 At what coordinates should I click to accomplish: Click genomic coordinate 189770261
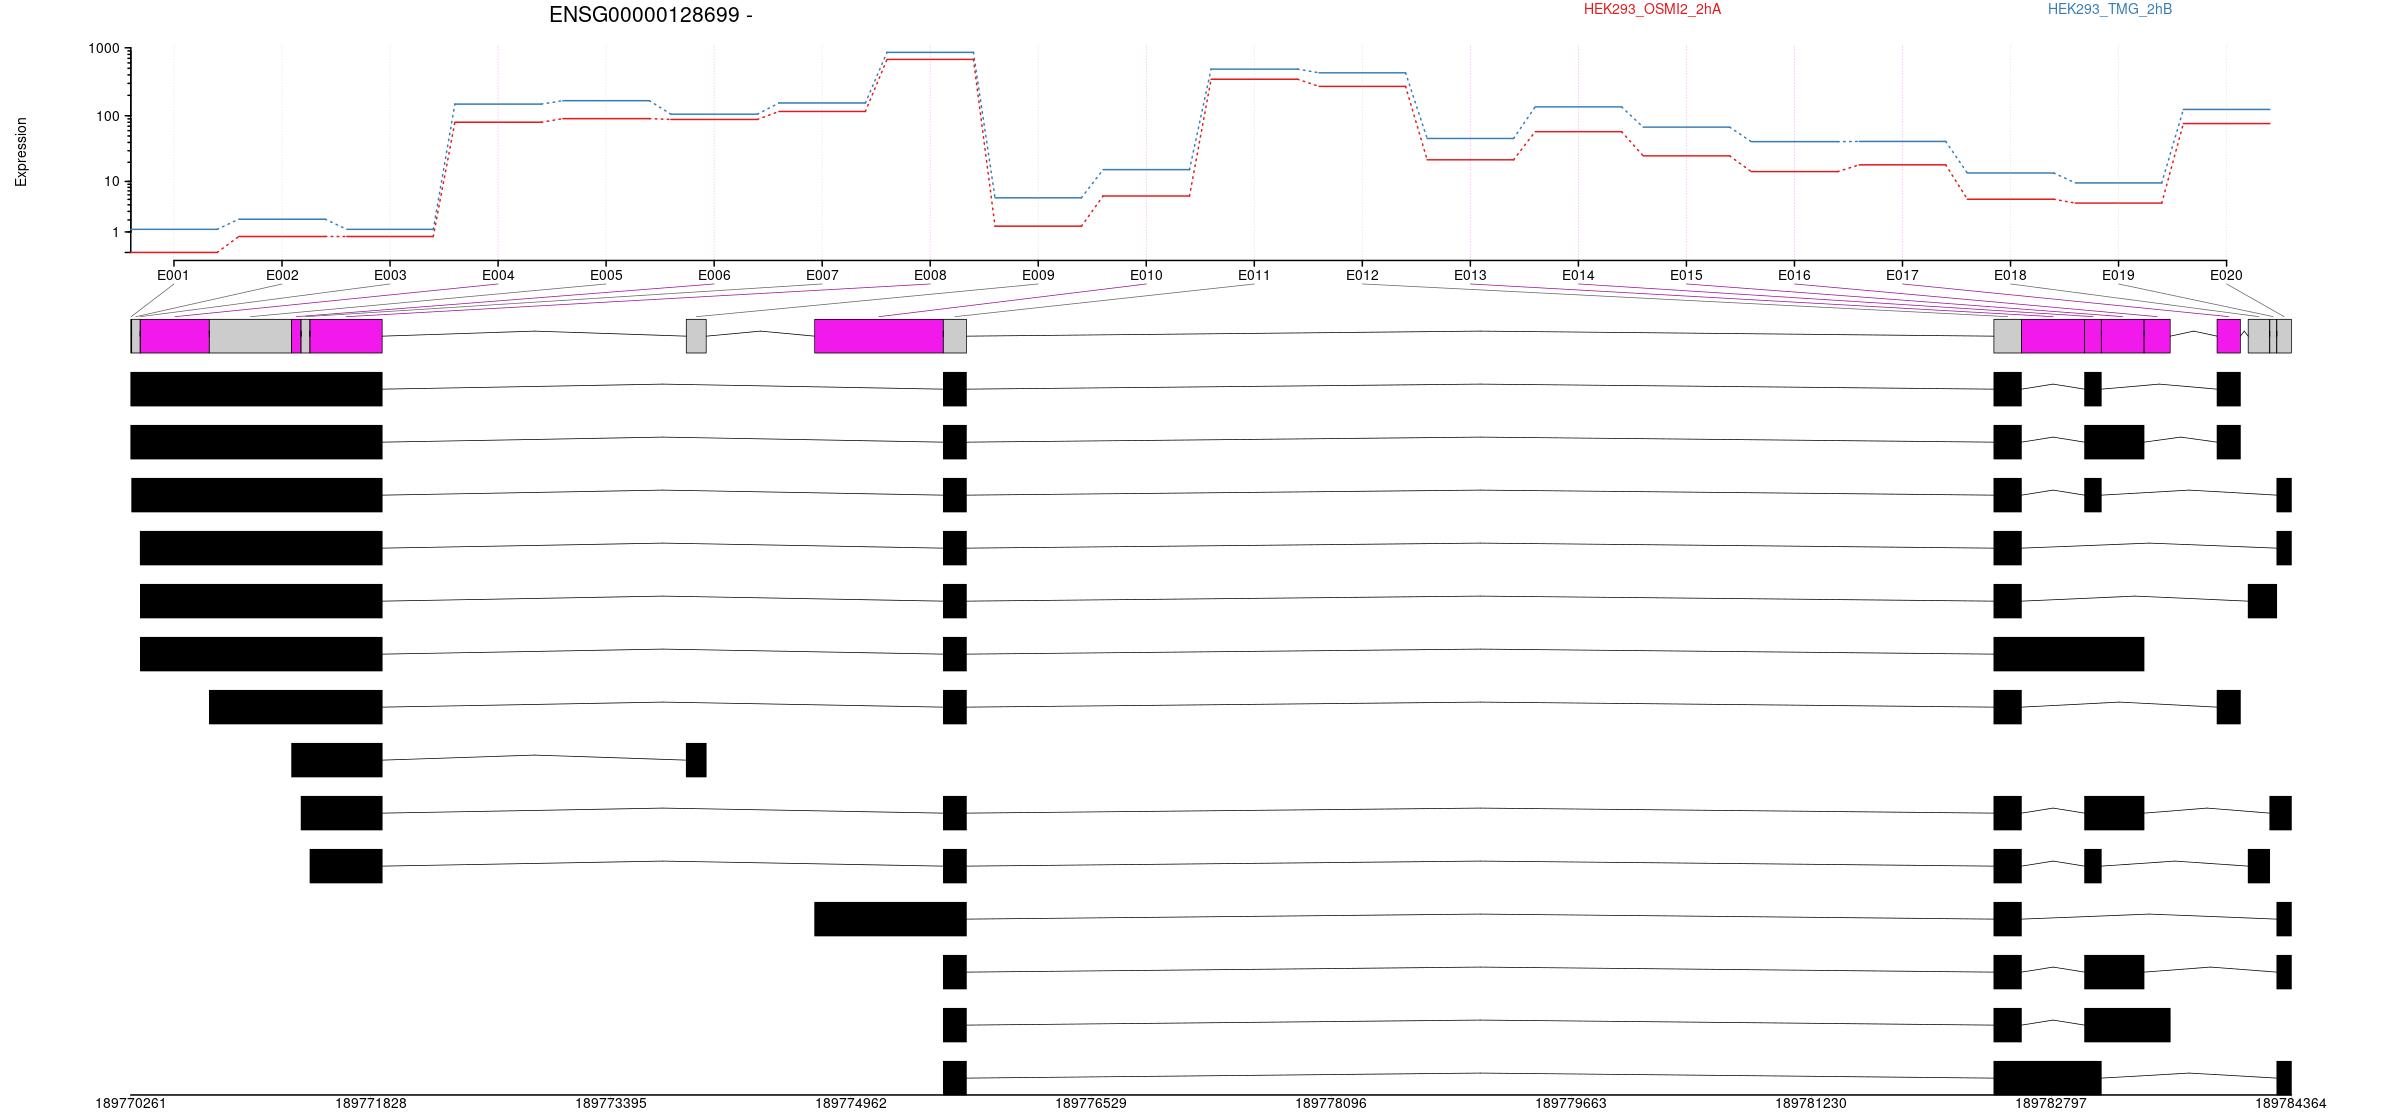click(131, 1104)
